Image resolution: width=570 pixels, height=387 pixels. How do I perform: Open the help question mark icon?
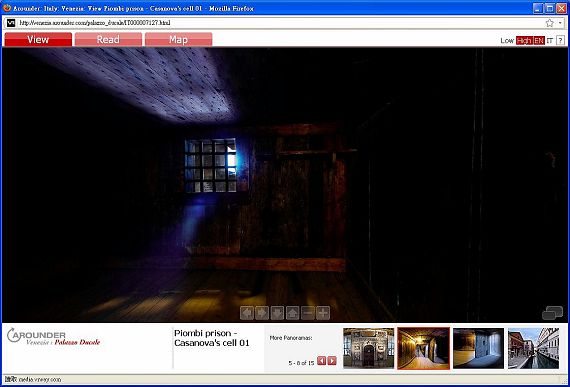[561, 40]
